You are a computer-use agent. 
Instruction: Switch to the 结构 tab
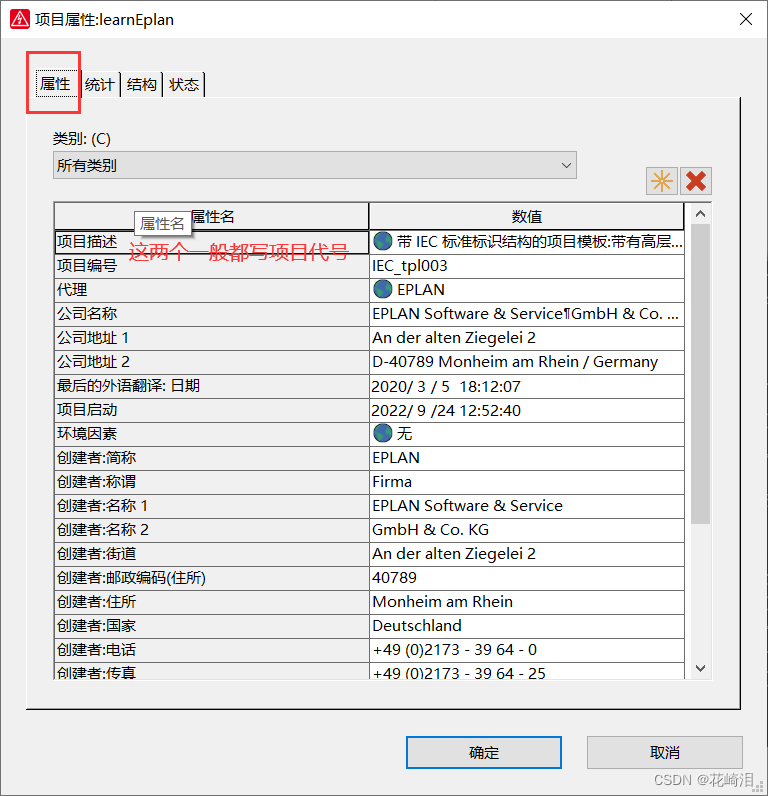click(141, 84)
